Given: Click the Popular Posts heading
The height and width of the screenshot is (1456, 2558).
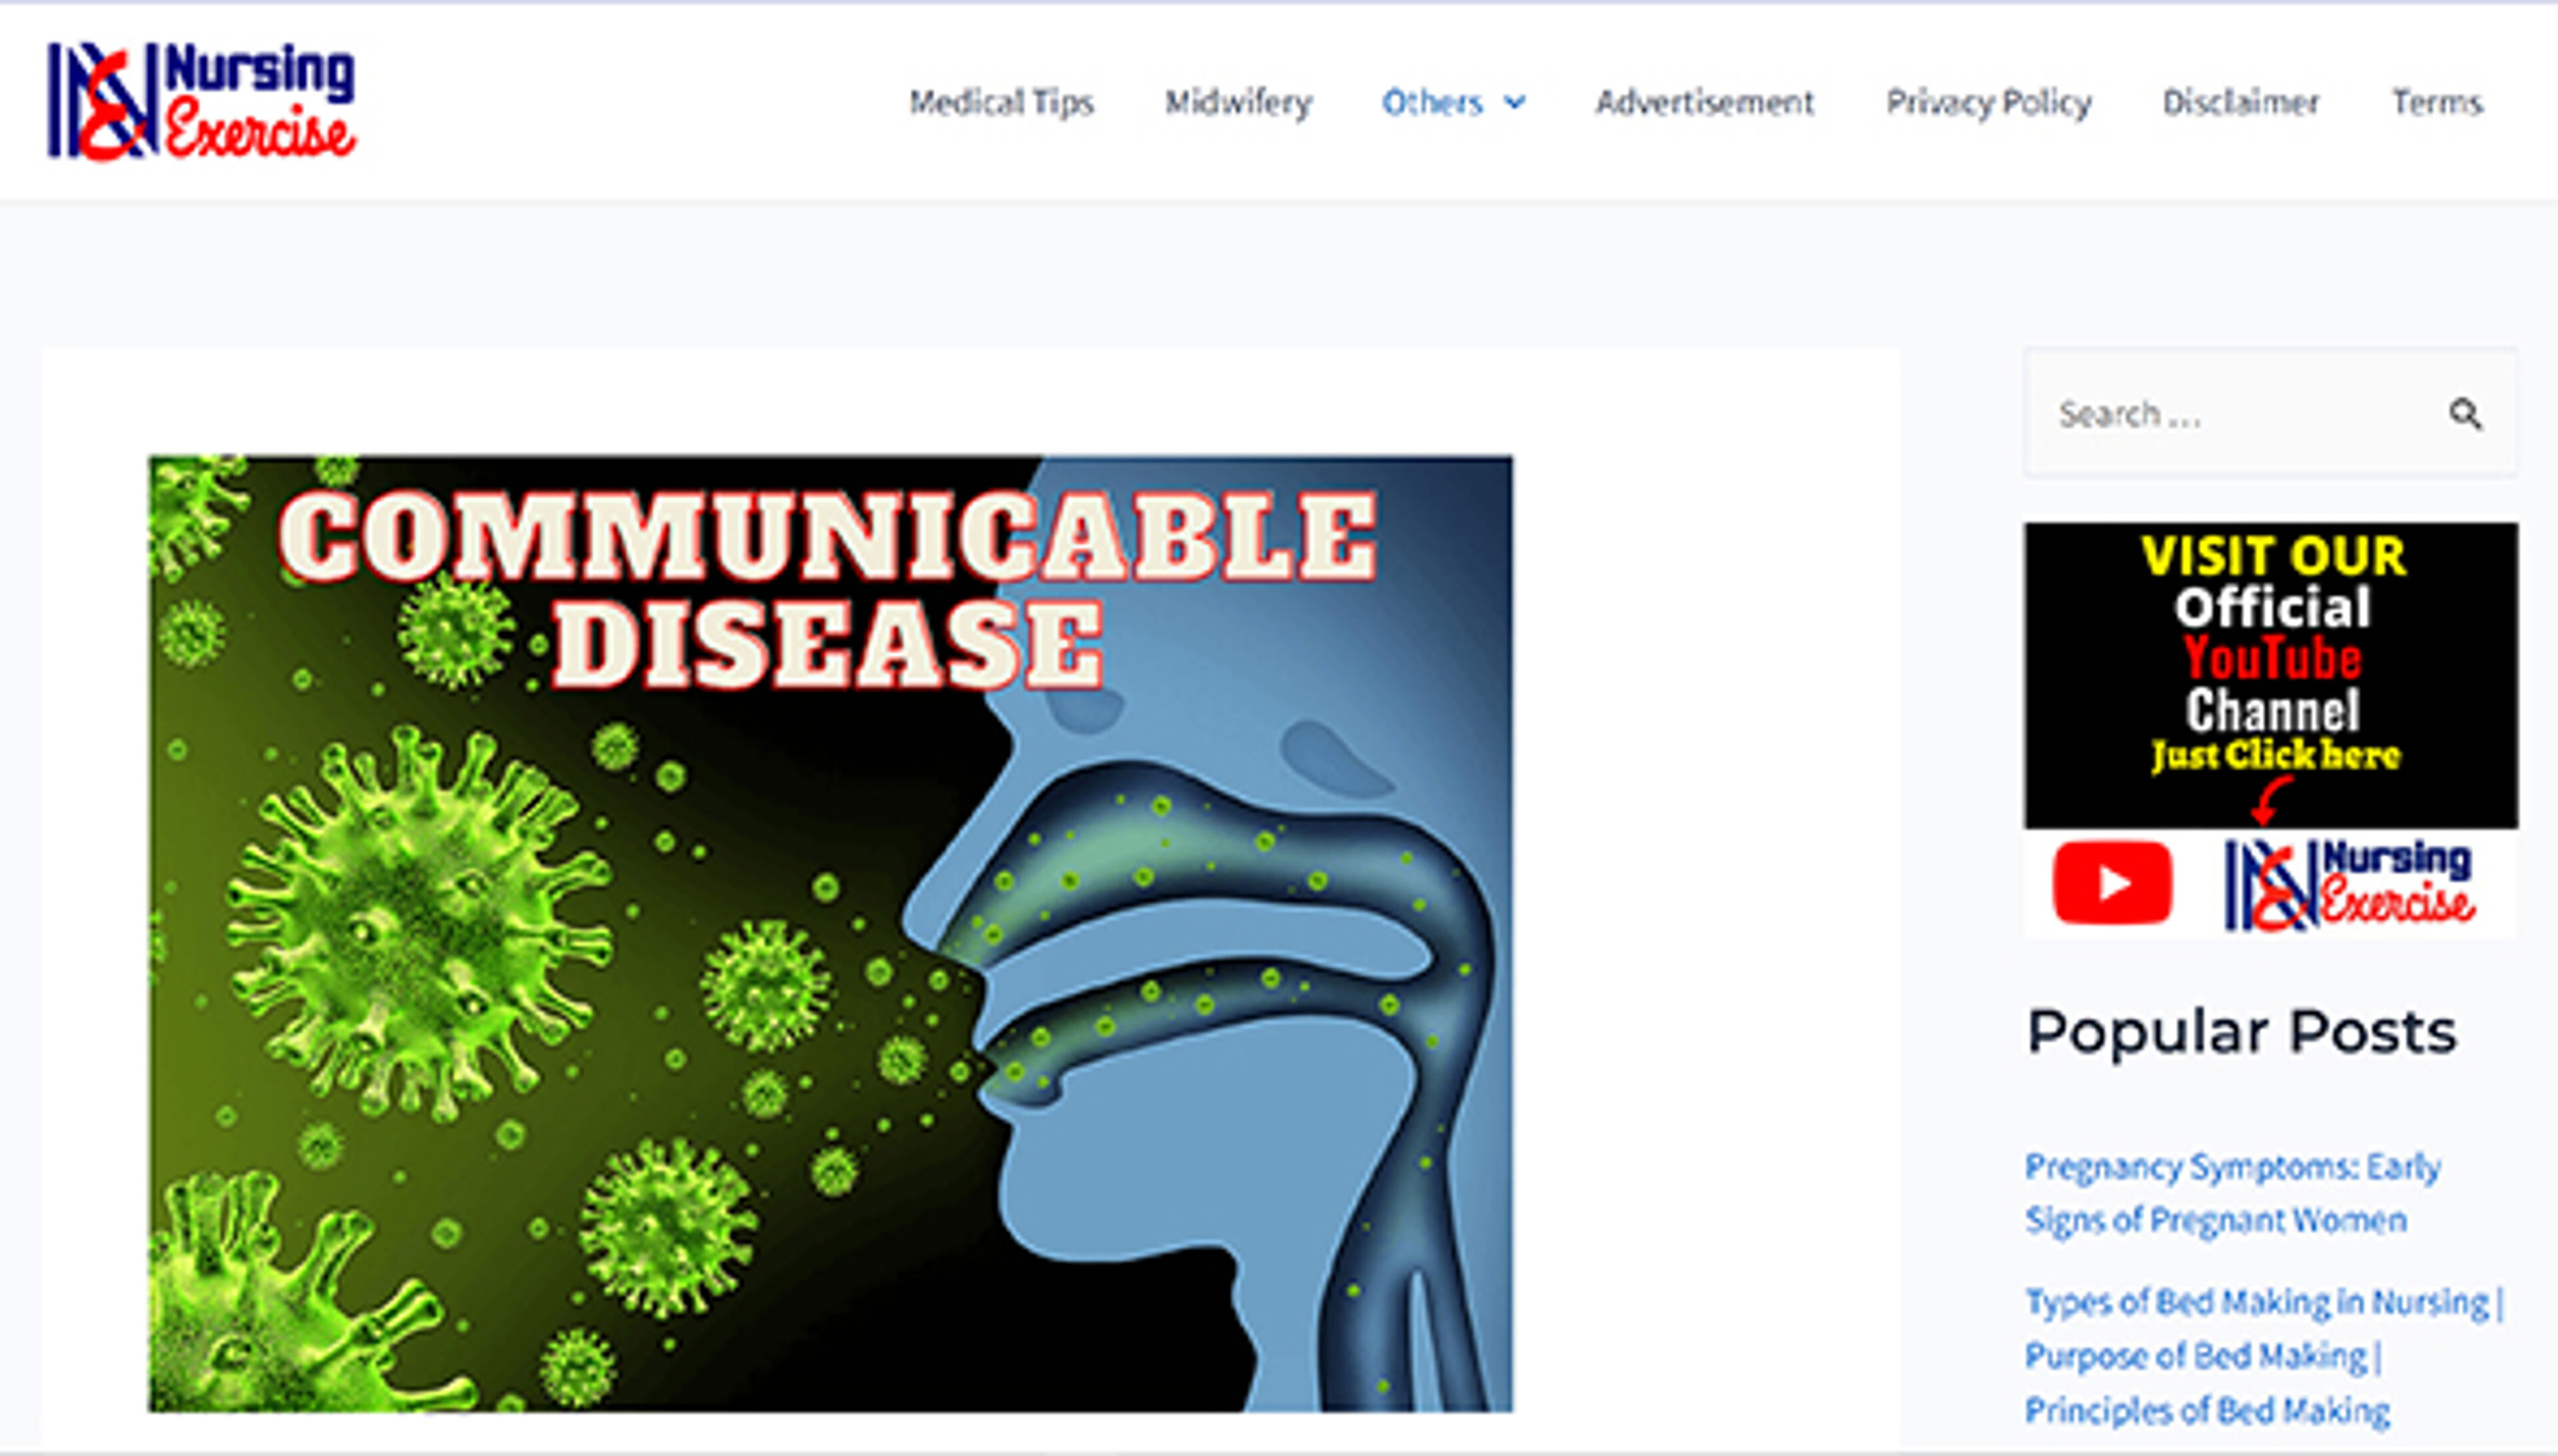Looking at the screenshot, I should pyautogui.click(x=2241, y=1032).
